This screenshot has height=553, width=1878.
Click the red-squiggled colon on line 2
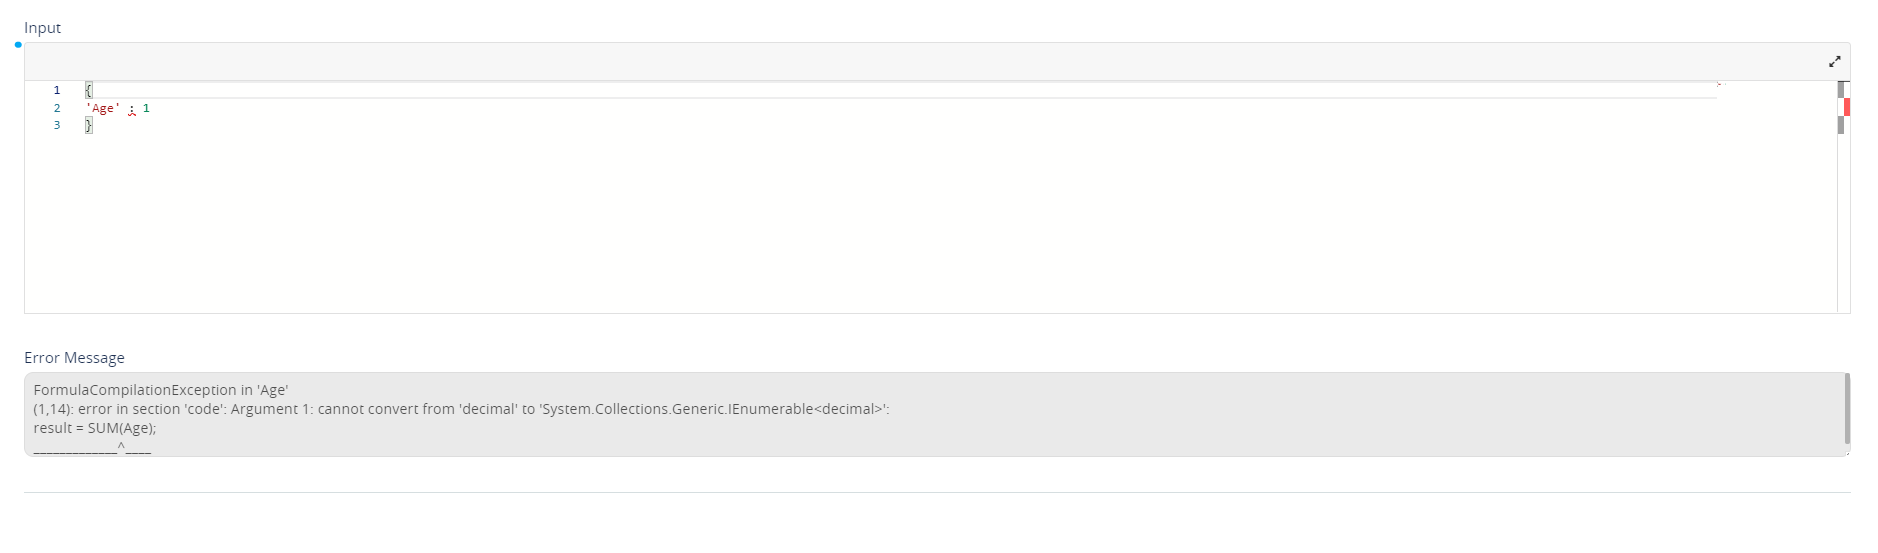132,109
